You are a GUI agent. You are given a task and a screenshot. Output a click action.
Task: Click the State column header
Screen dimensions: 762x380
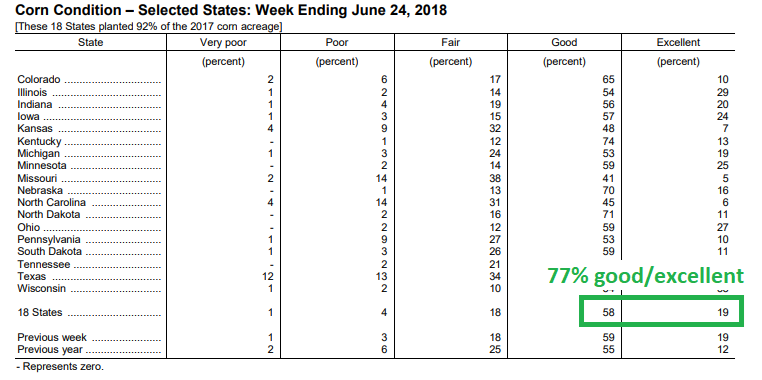click(90, 42)
